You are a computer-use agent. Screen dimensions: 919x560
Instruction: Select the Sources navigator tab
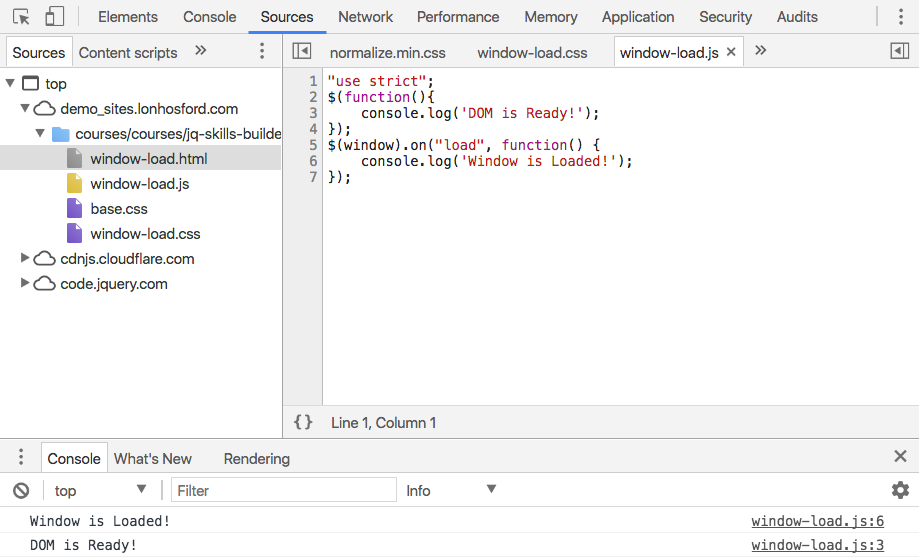(39, 53)
